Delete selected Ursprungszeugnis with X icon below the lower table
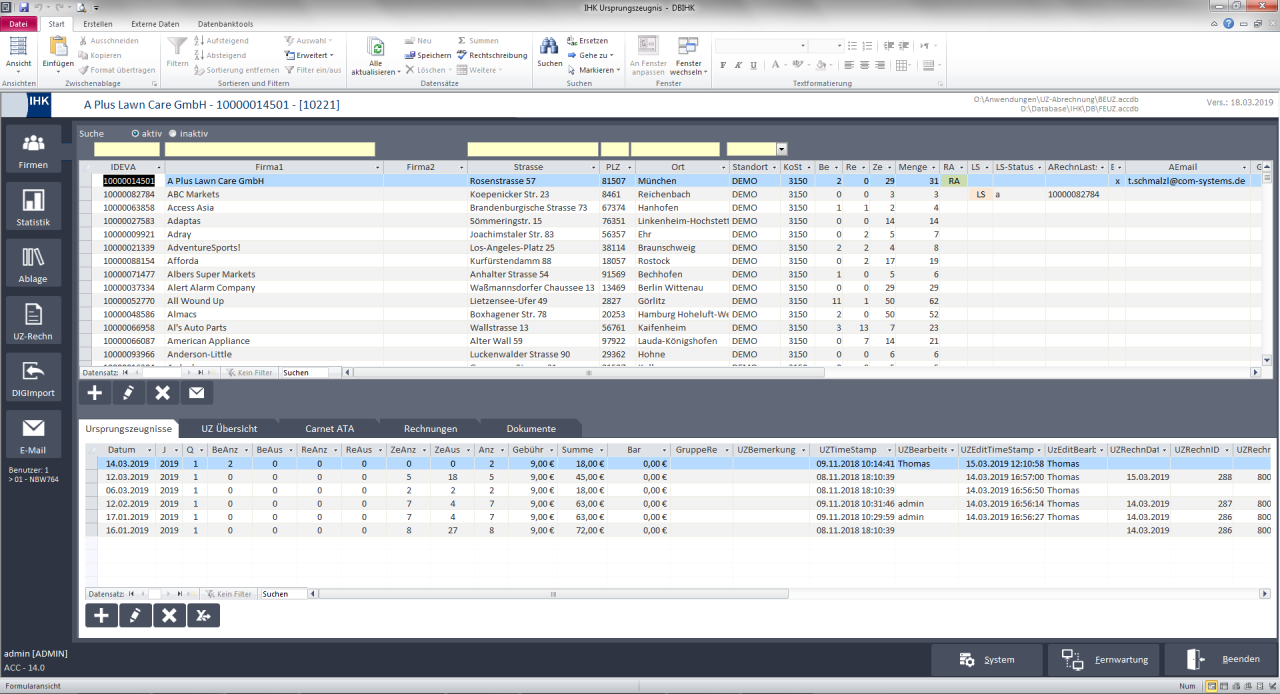The image size is (1280, 694). [x=169, y=615]
